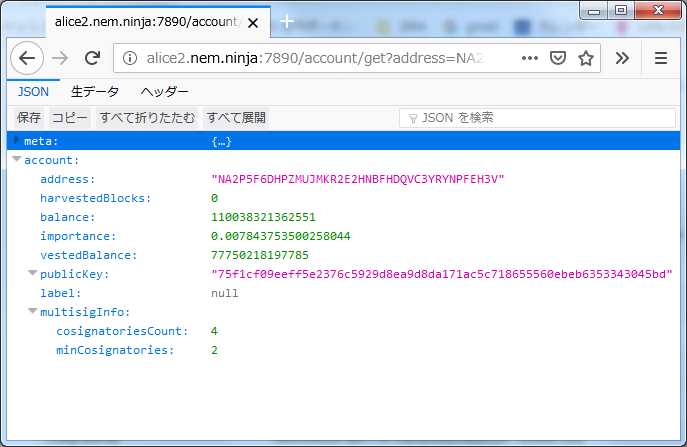Switch to the 生データ tab

[95, 92]
